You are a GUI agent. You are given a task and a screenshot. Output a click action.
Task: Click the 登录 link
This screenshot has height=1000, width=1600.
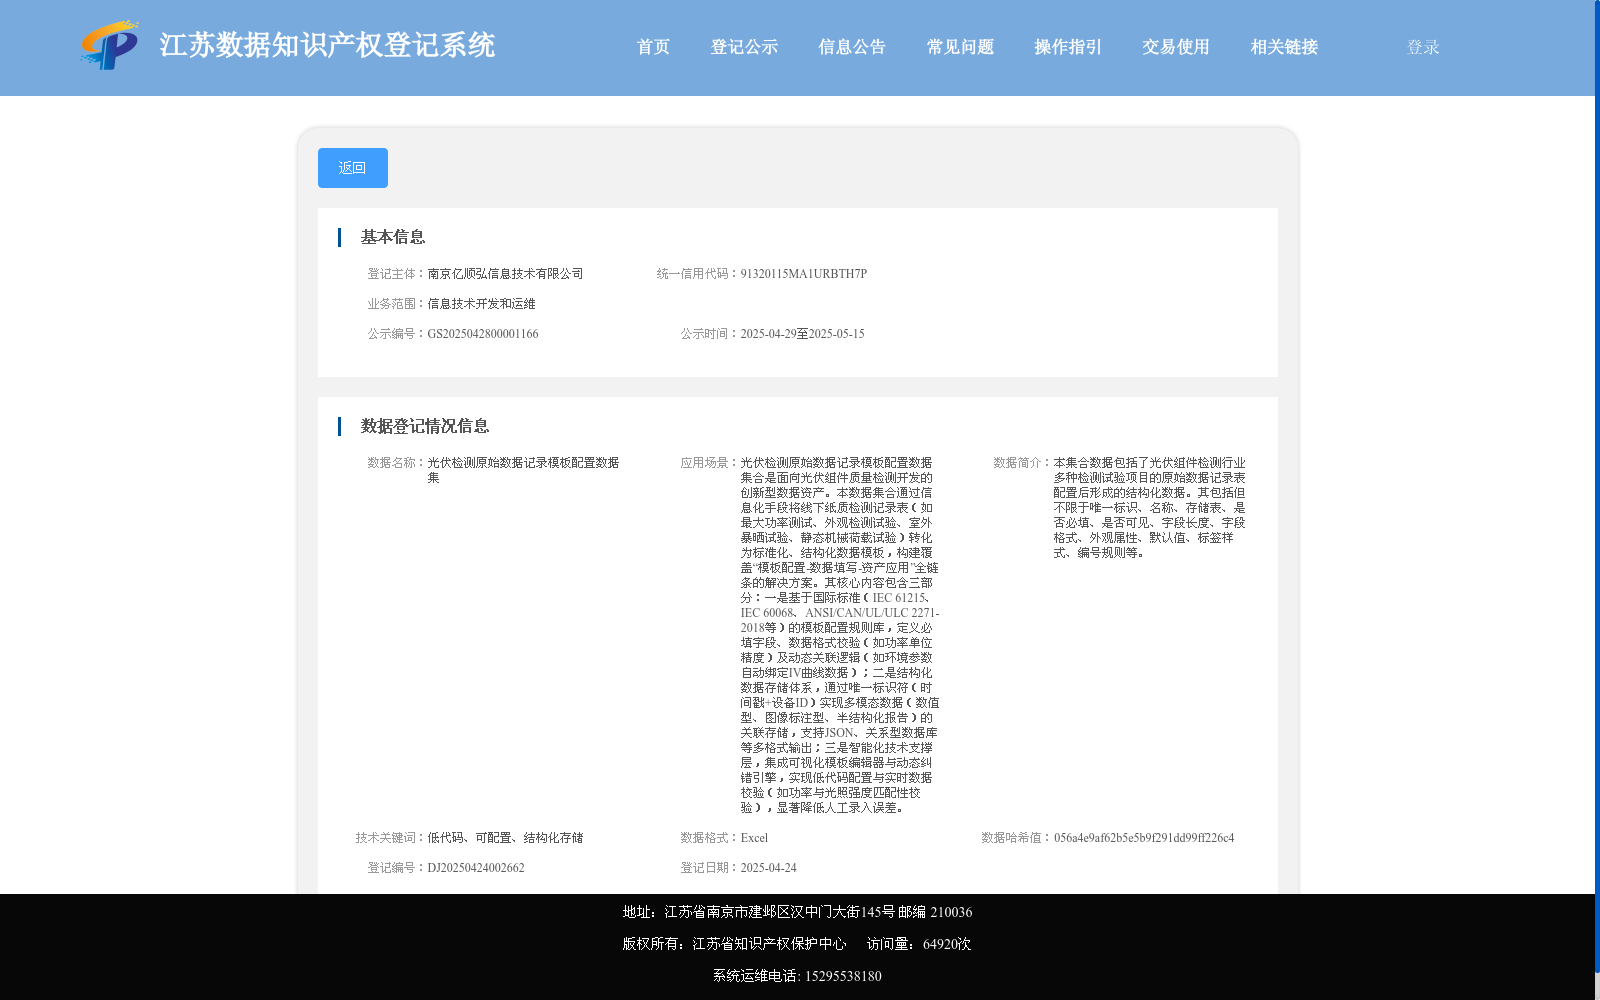1423,47
